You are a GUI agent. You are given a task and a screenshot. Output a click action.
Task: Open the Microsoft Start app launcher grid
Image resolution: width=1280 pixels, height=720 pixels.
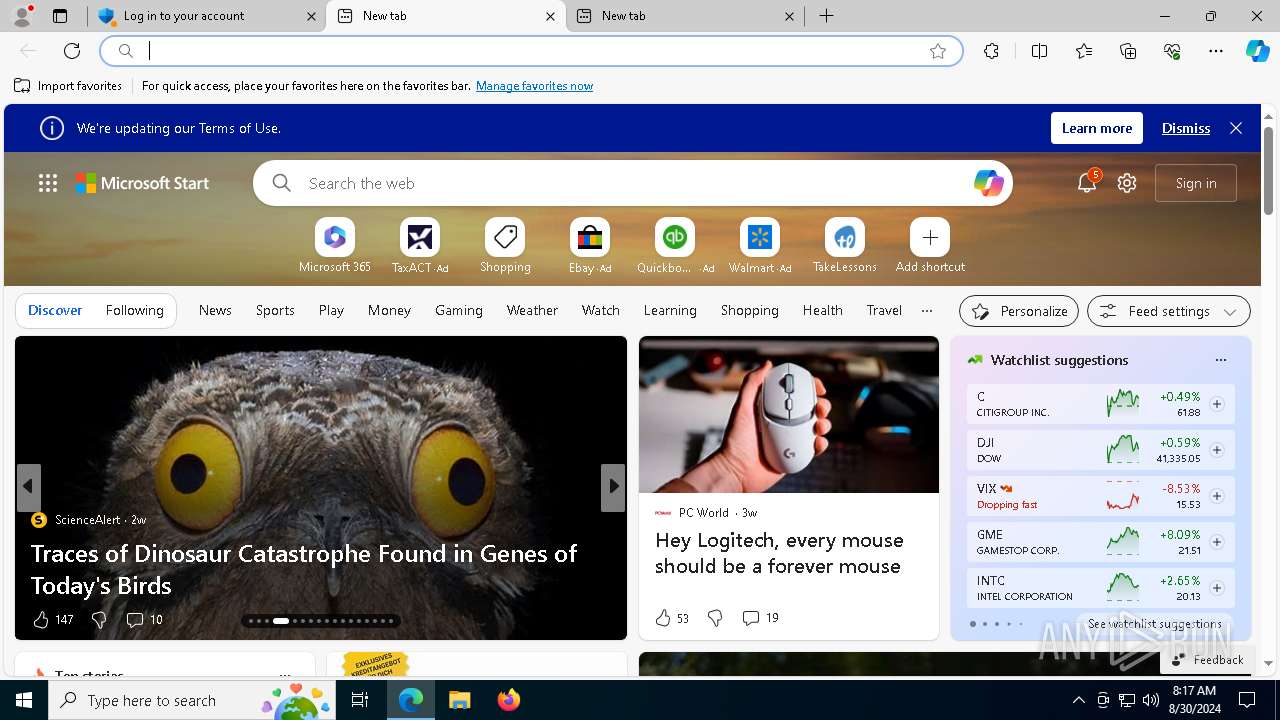[48, 183]
